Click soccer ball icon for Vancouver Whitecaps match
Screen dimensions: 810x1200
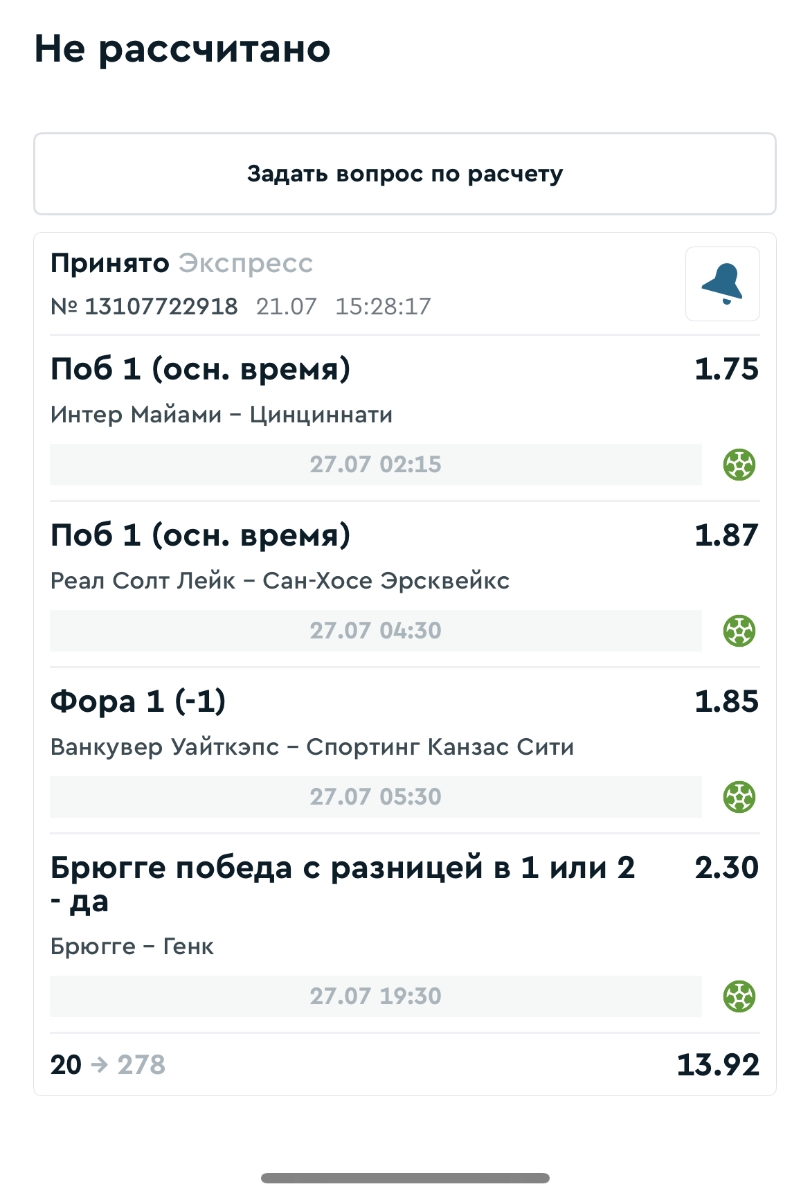click(739, 797)
